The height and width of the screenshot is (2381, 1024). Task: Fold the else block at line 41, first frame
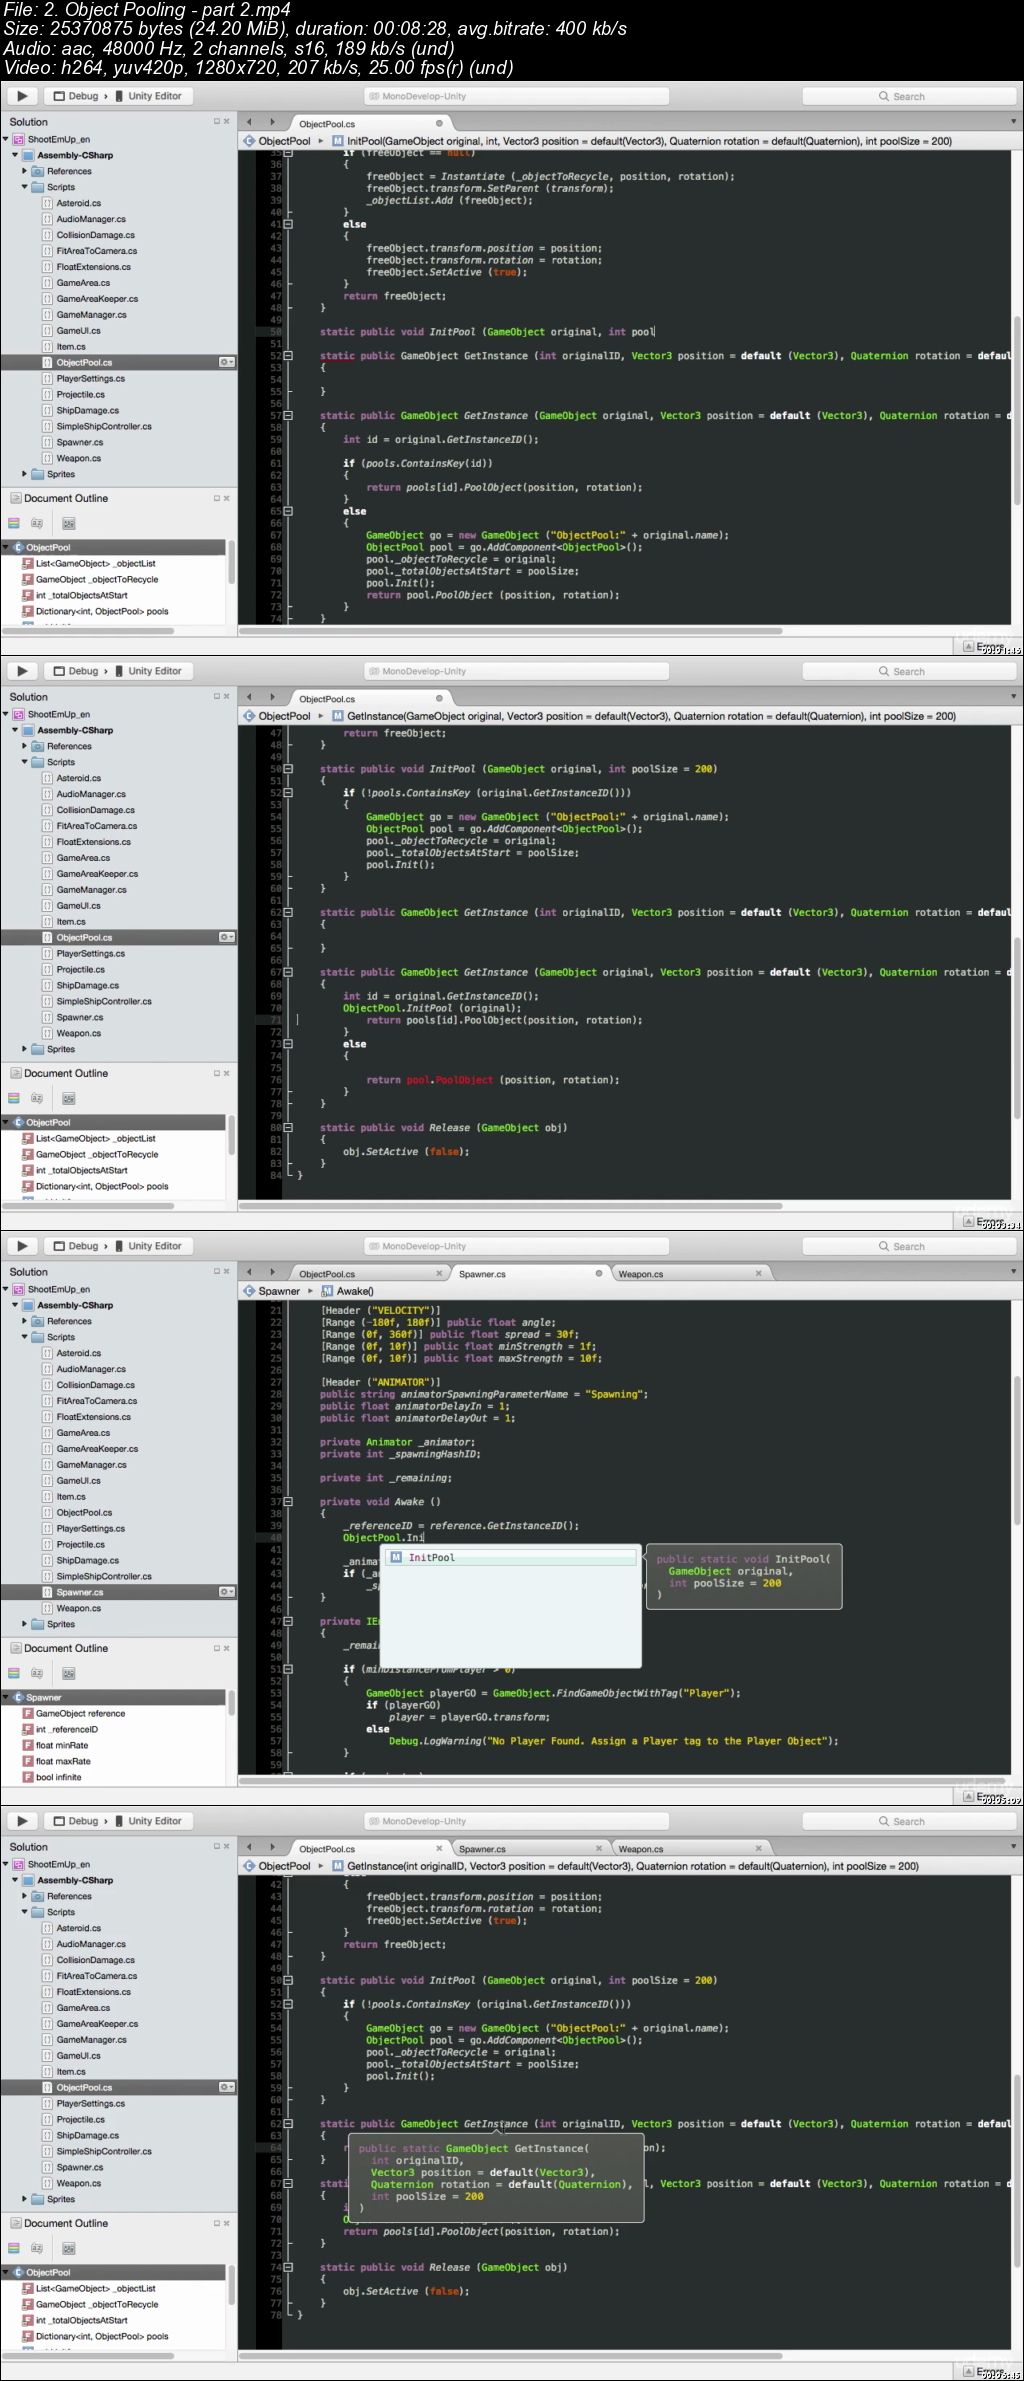click(288, 224)
